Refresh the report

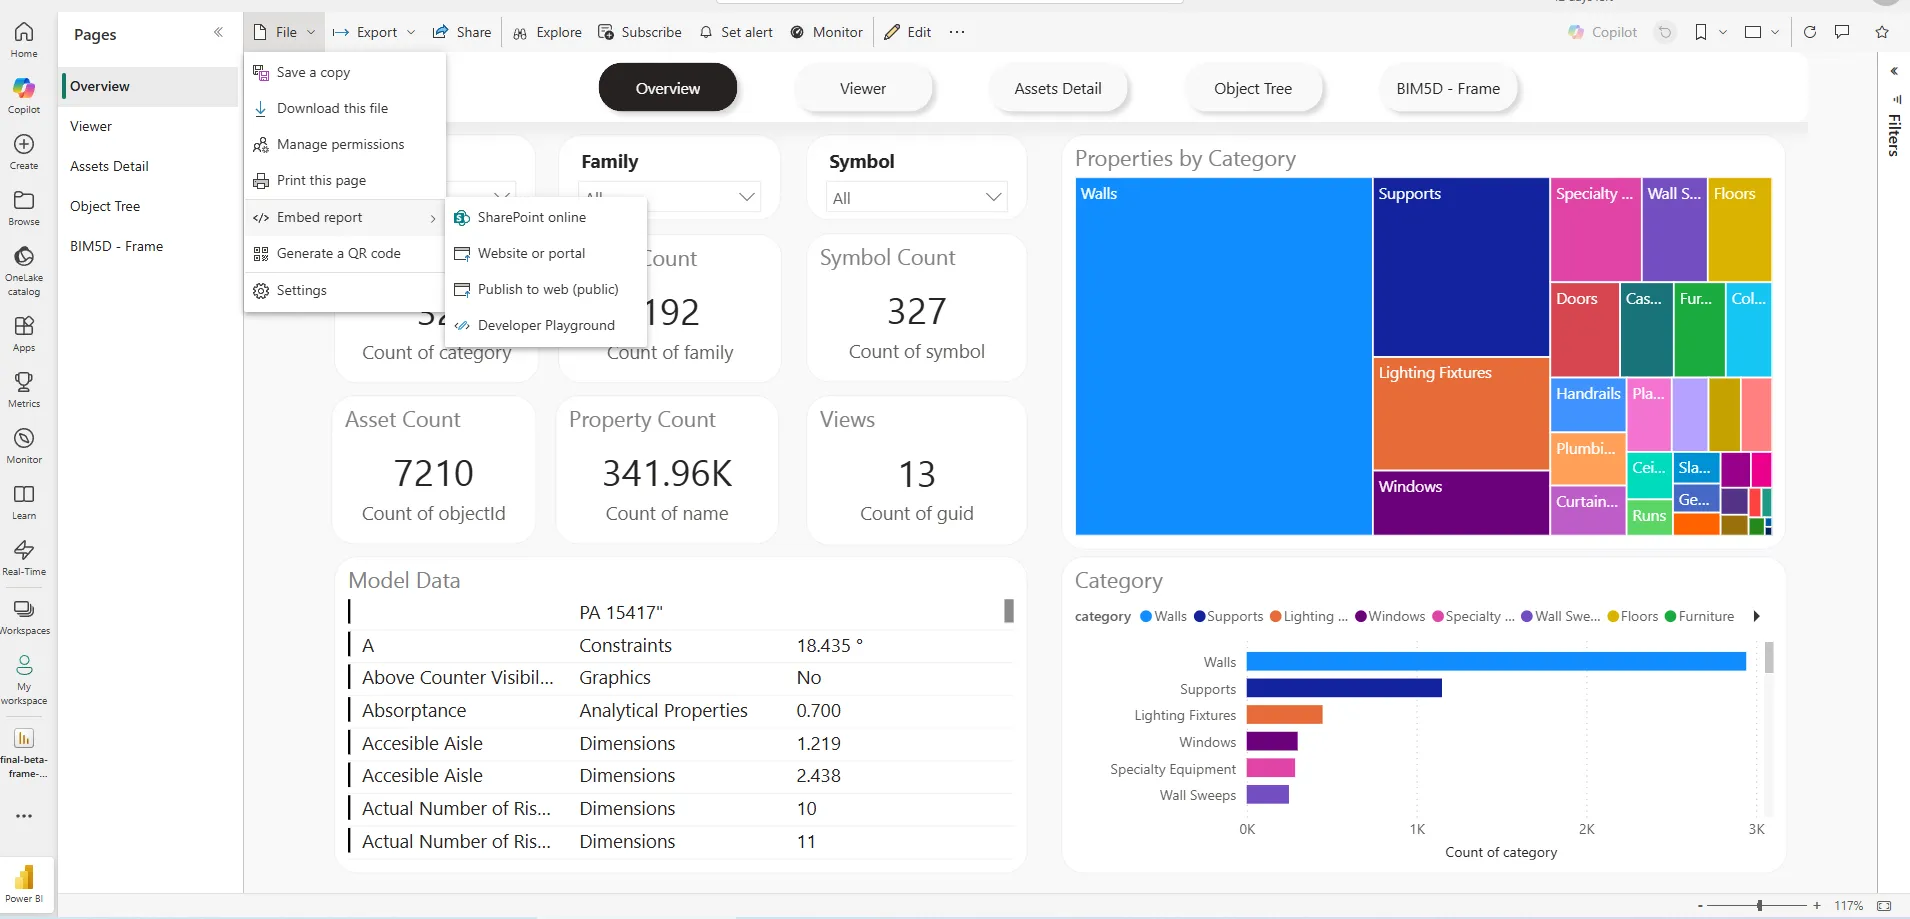[x=1809, y=32]
